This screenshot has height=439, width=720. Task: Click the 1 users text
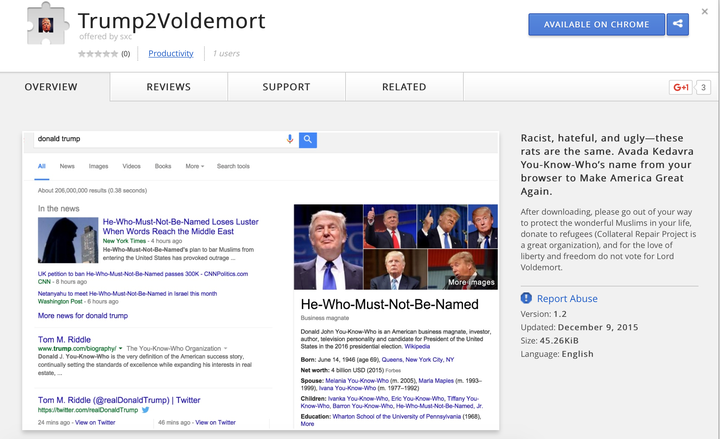[x=226, y=53]
